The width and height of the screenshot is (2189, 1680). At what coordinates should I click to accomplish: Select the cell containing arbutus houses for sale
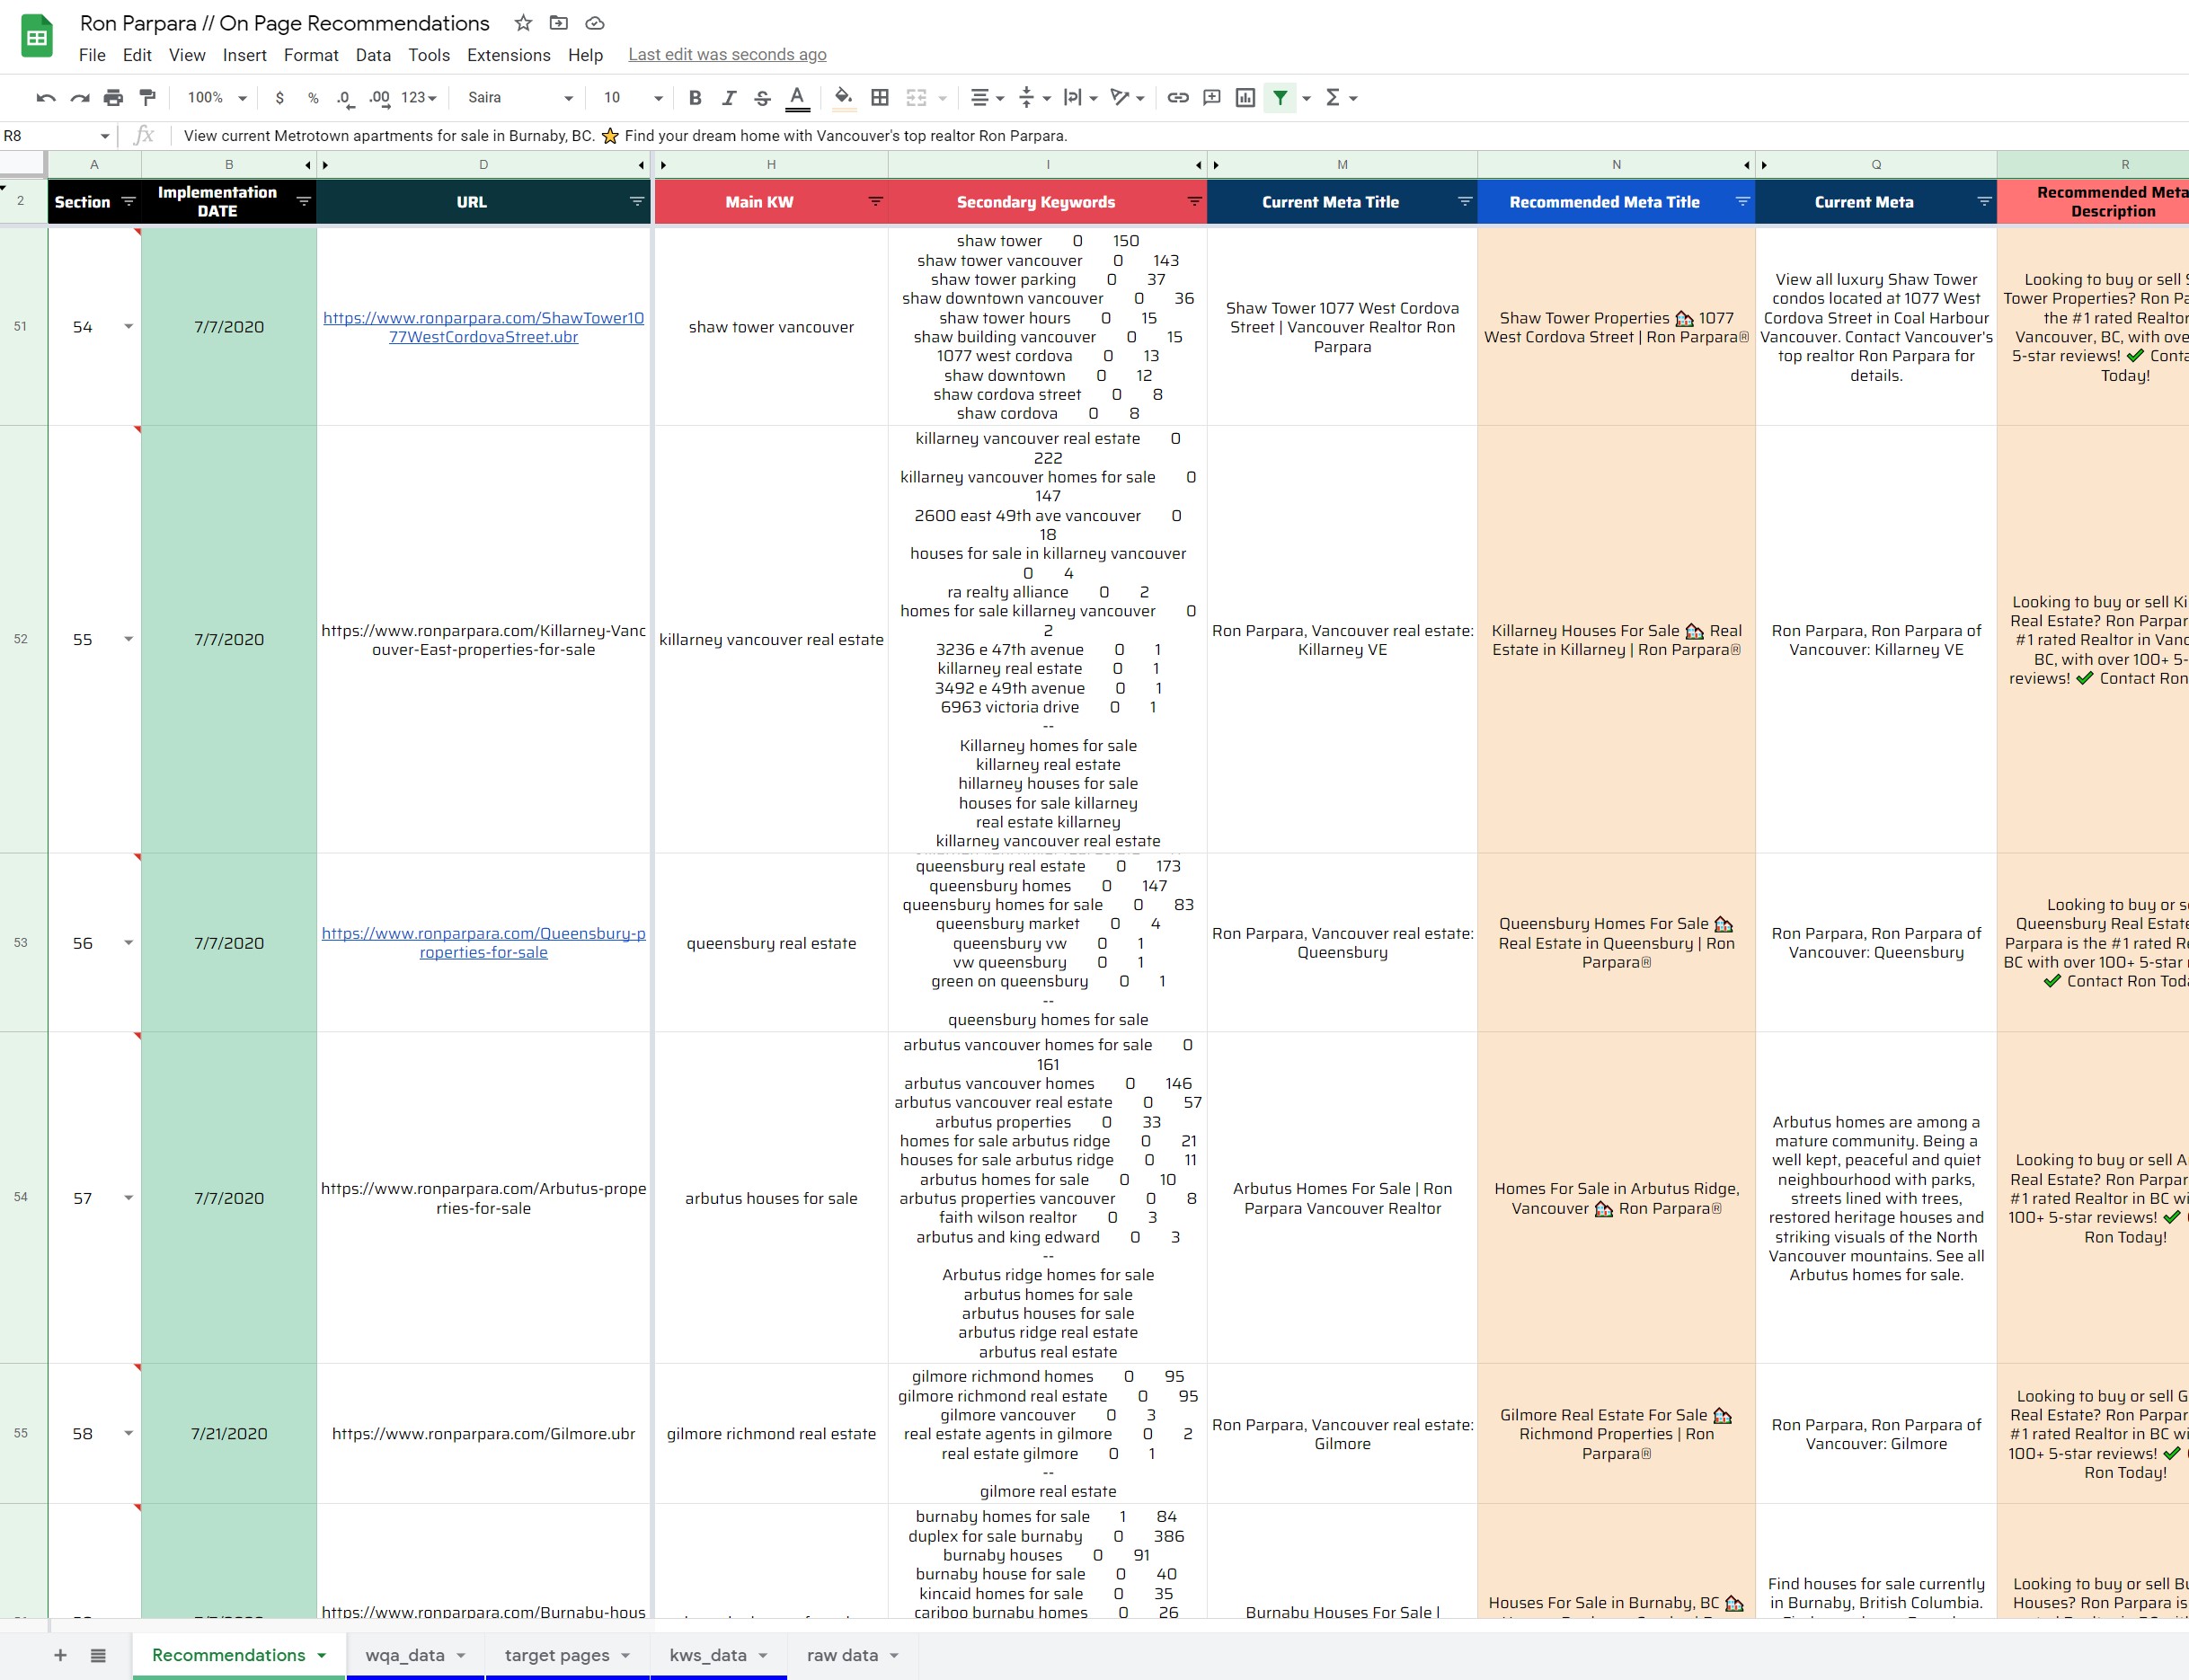[x=771, y=1198]
